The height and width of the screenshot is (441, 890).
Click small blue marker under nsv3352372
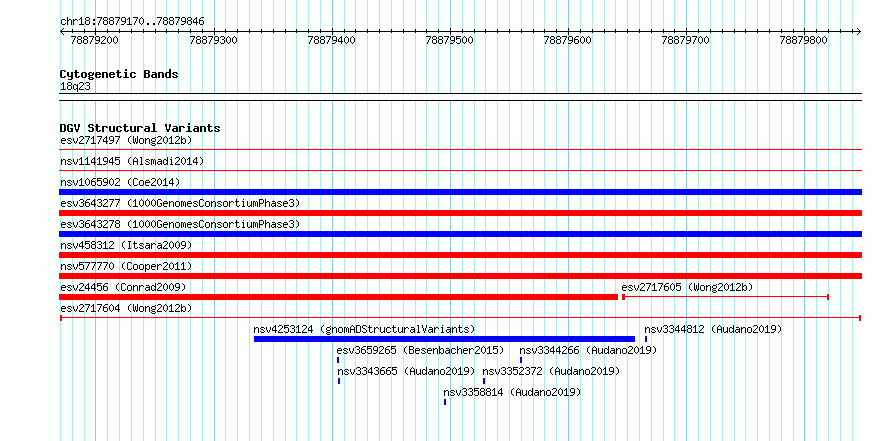[x=484, y=381]
